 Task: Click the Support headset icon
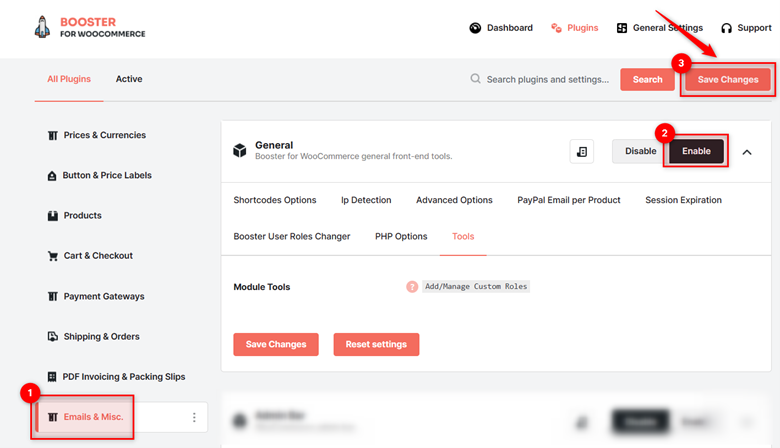pyautogui.click(x=726, y=28)
